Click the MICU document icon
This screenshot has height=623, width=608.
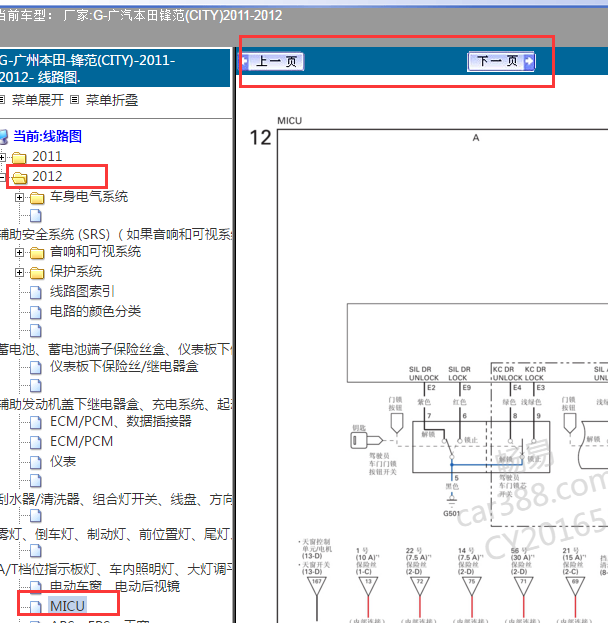36,607
